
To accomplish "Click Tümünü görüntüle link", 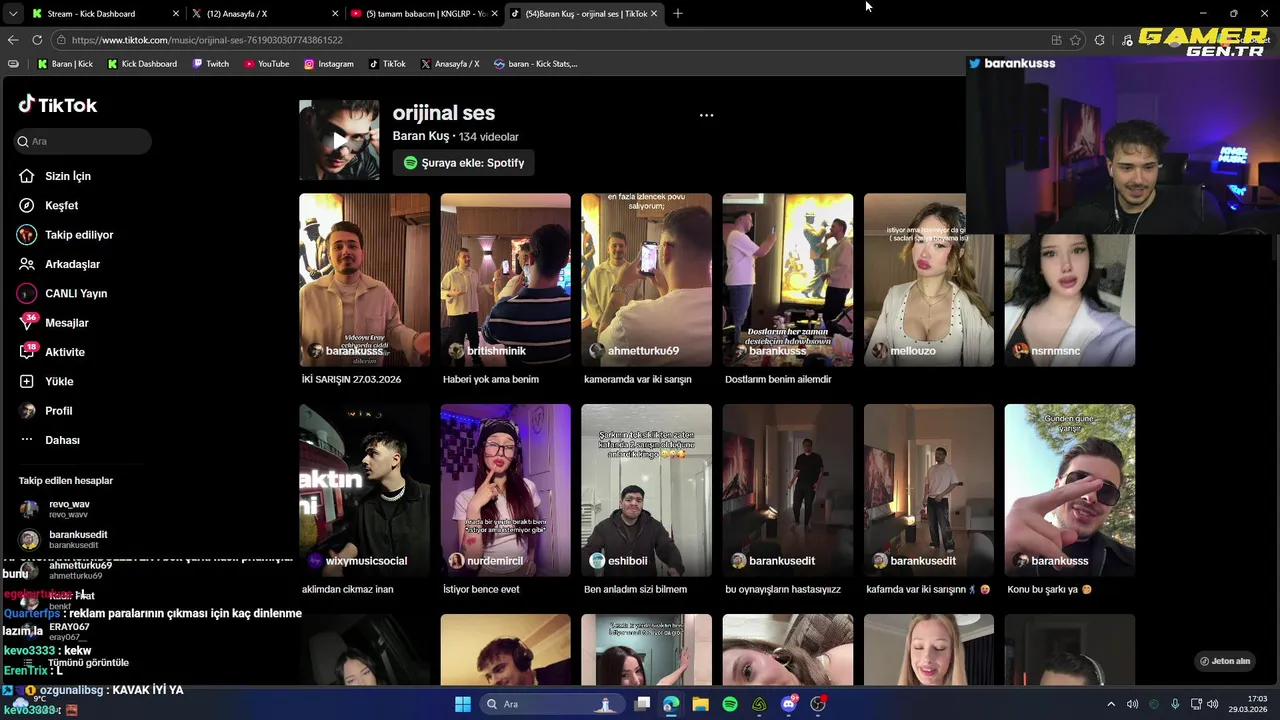I will (x=88, y=663).
